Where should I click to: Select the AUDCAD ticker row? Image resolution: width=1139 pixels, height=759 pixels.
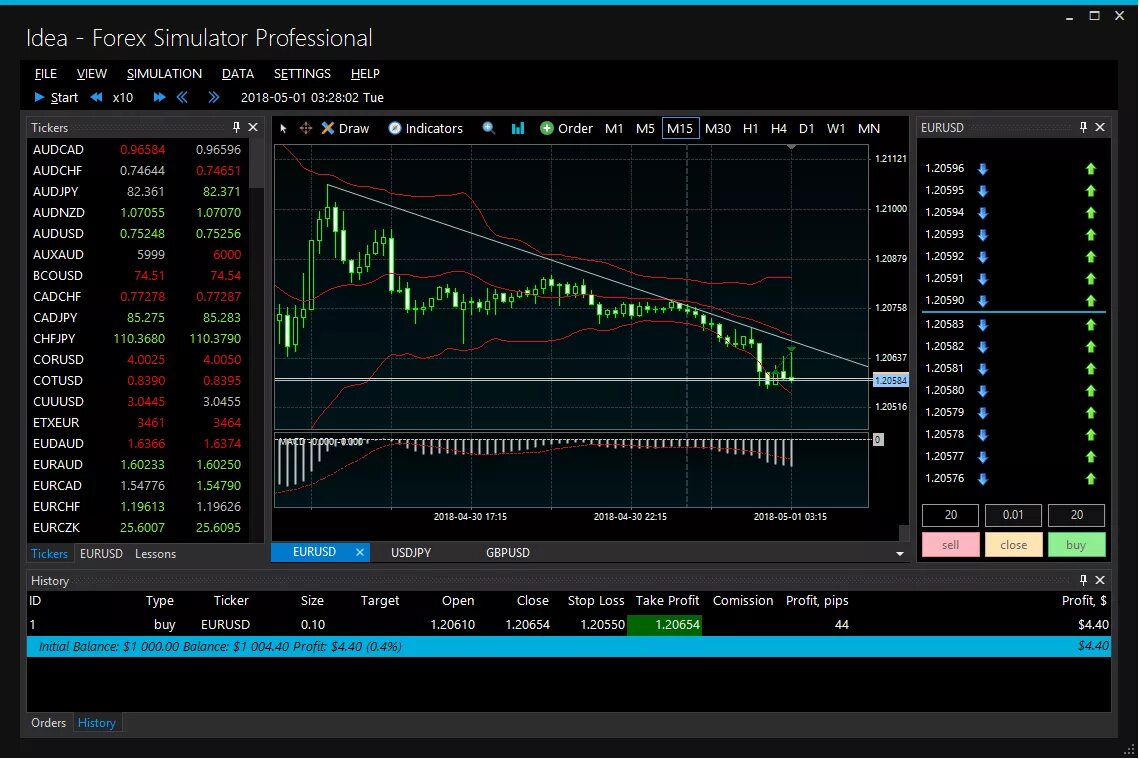pos(138,150)
